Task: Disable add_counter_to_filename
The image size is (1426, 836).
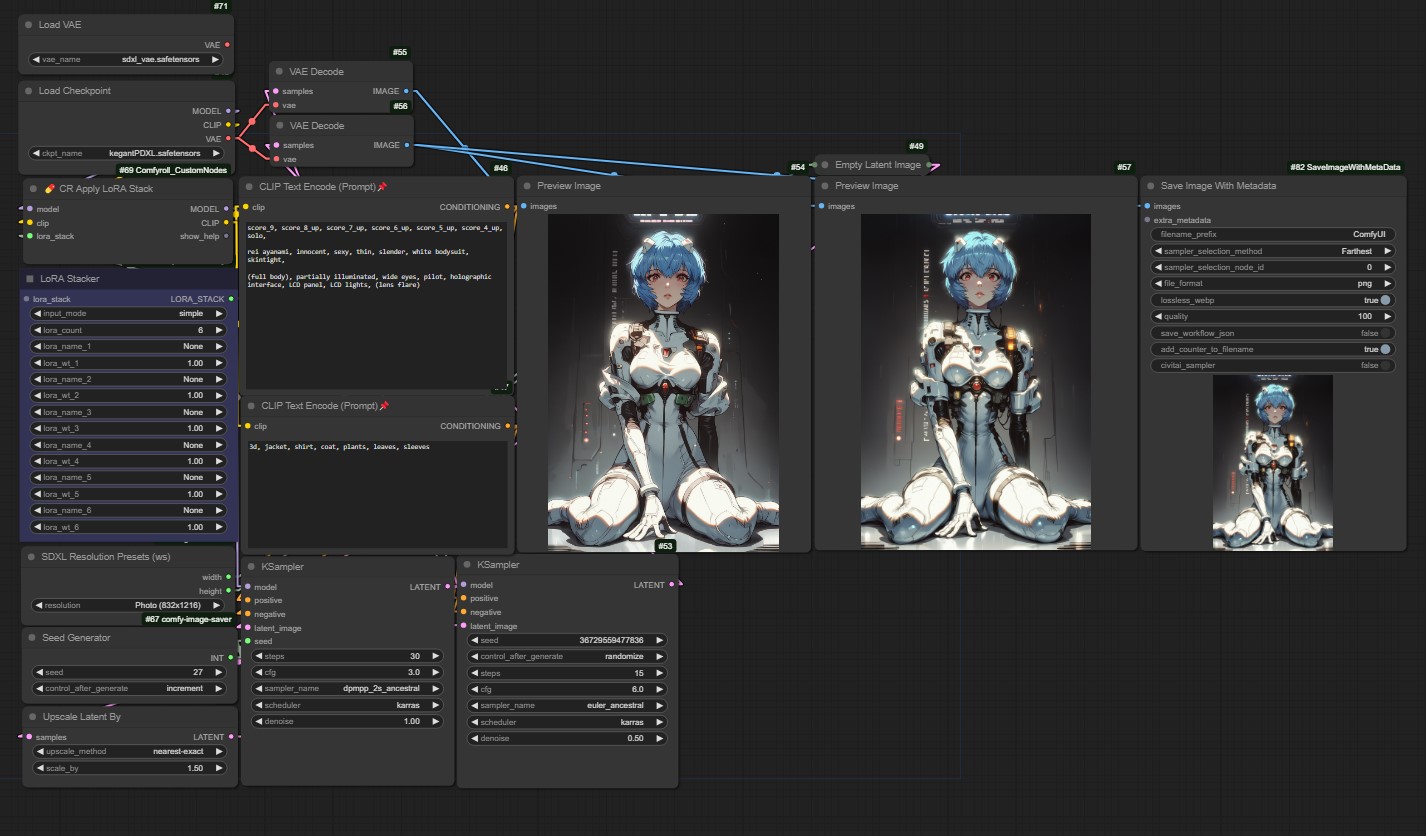Action: [1384, 349]
